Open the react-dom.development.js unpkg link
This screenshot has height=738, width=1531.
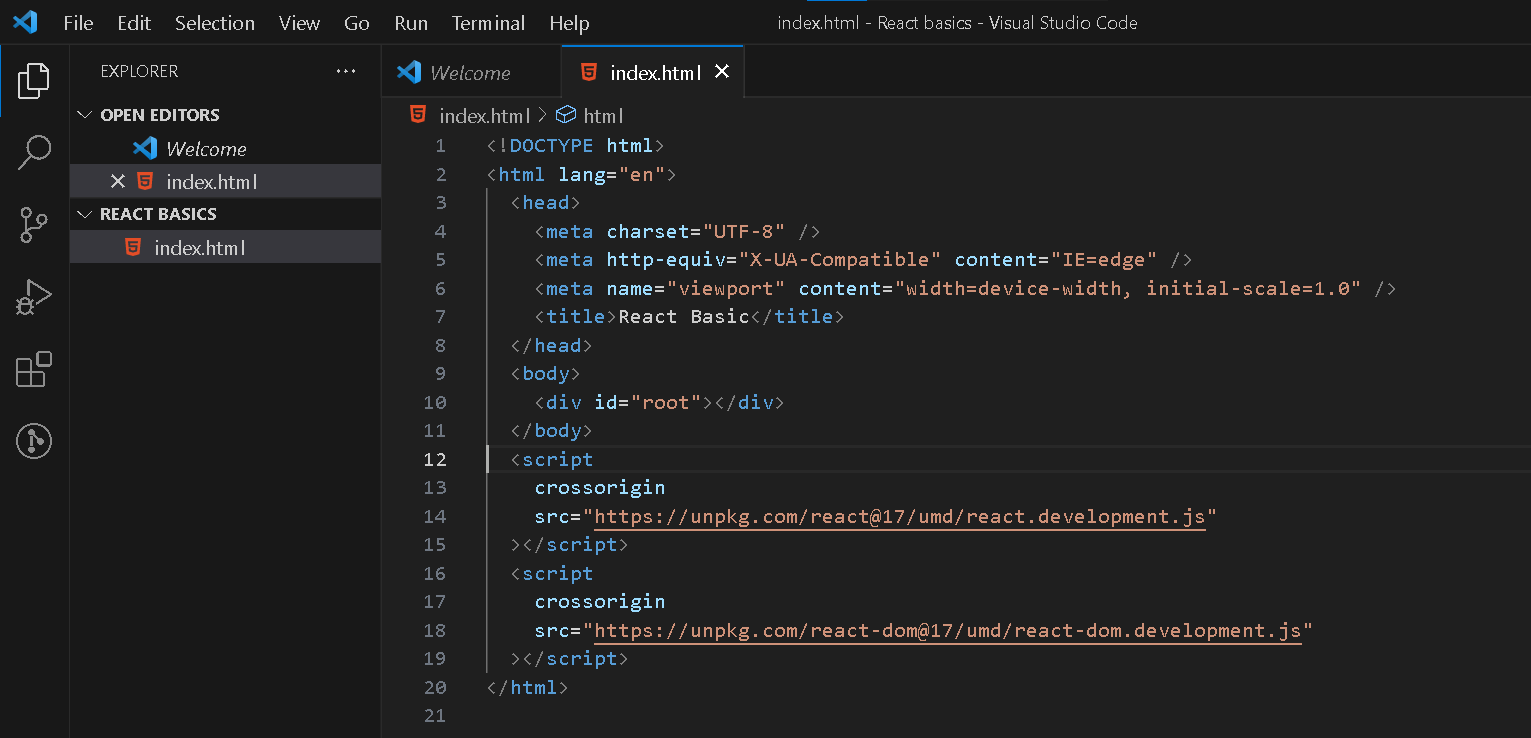948,630
